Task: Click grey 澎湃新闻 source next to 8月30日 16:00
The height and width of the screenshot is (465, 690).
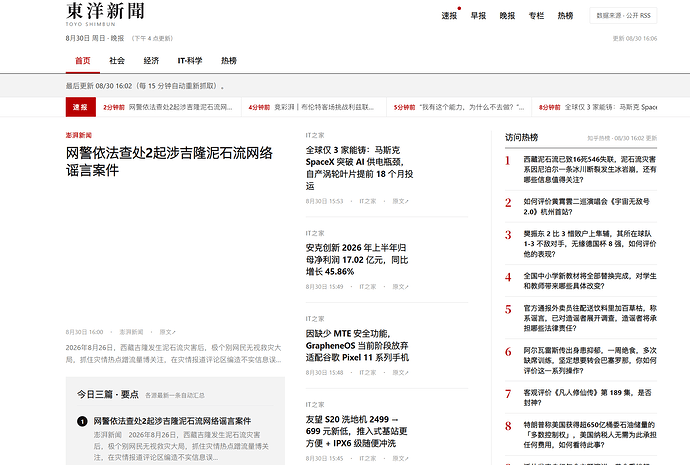Action: pos(131,332)
